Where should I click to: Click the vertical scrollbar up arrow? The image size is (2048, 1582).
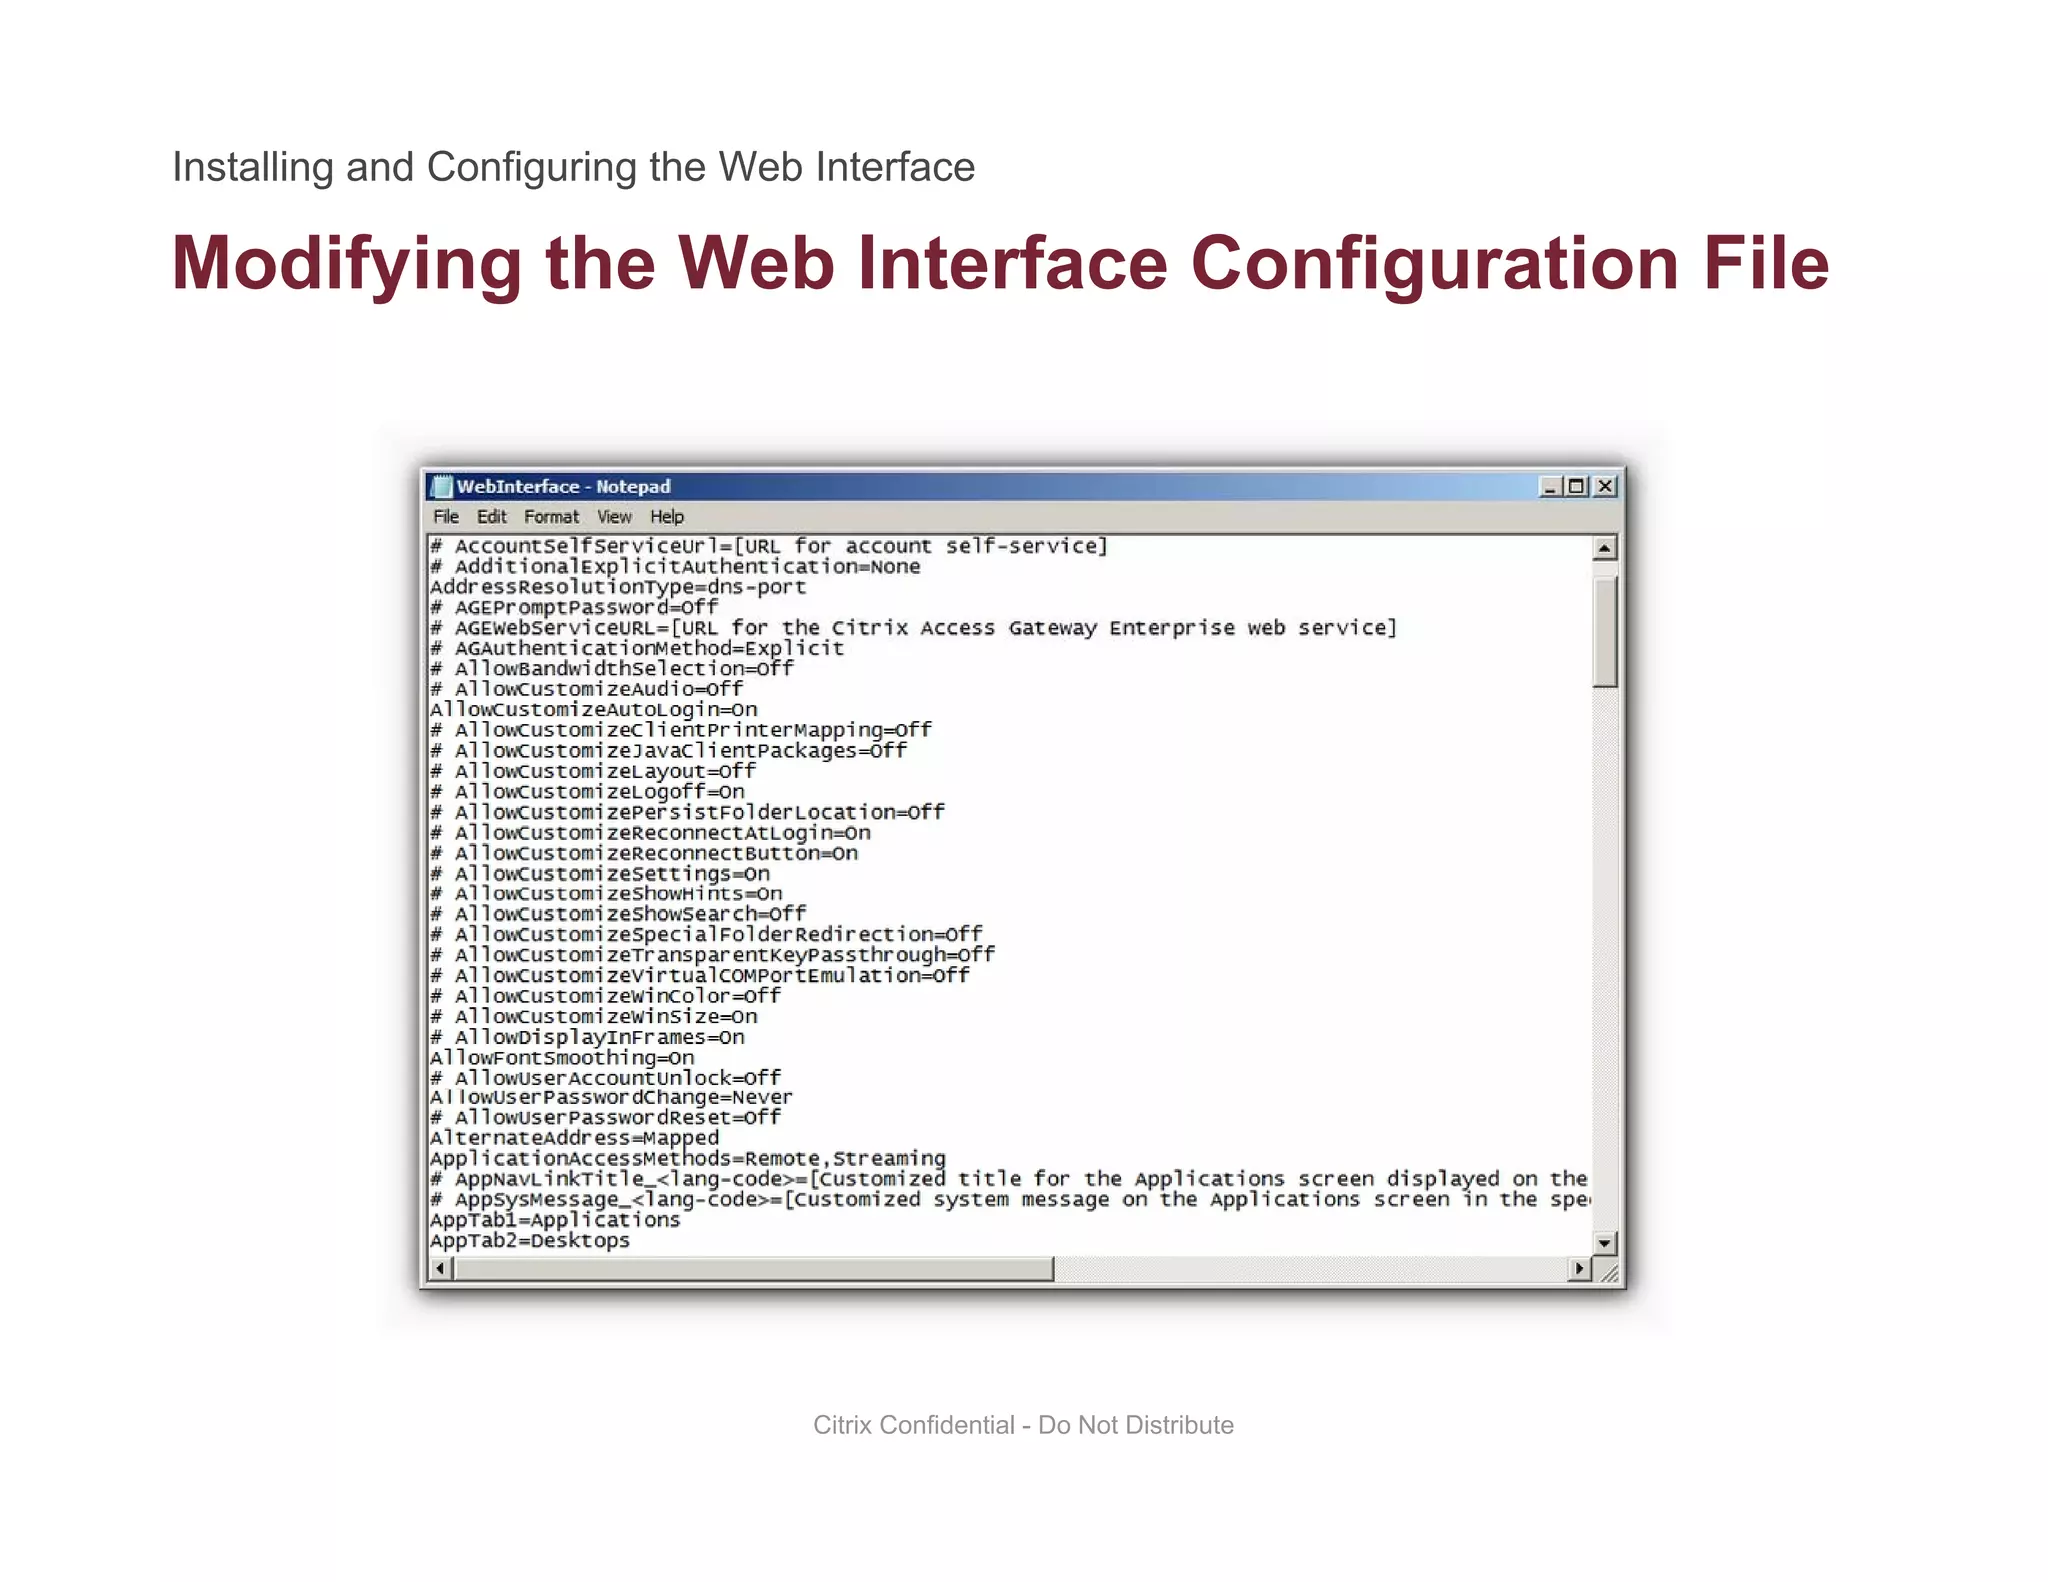click(x=1604, y=548)
